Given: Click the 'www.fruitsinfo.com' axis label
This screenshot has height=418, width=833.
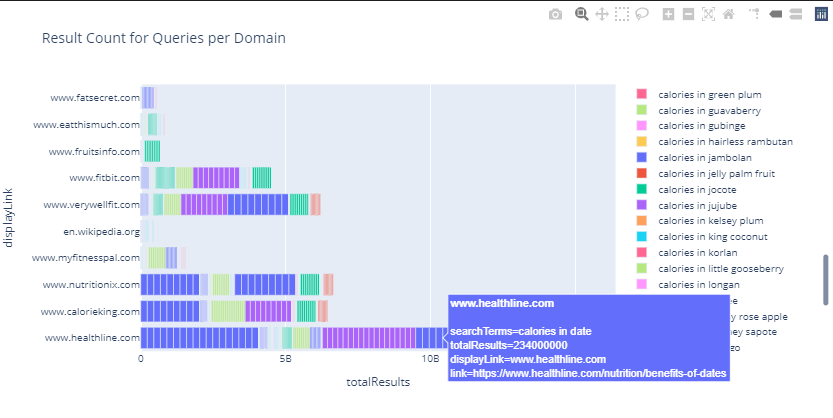Looking at the screenshot, I should (94, 152).
